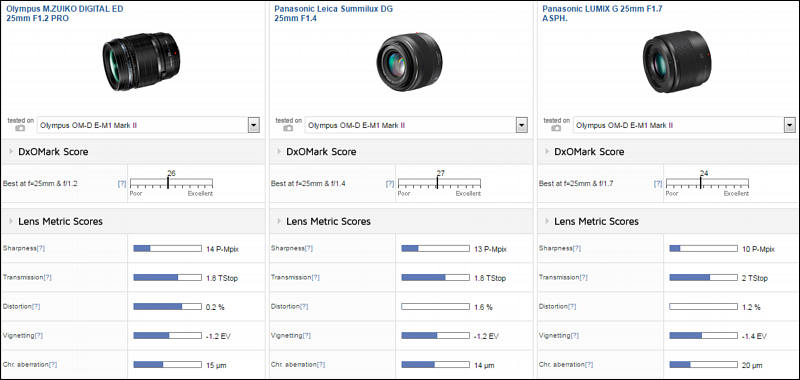Click chromatic aberration bar reading 15 µm

coord(167,365)
